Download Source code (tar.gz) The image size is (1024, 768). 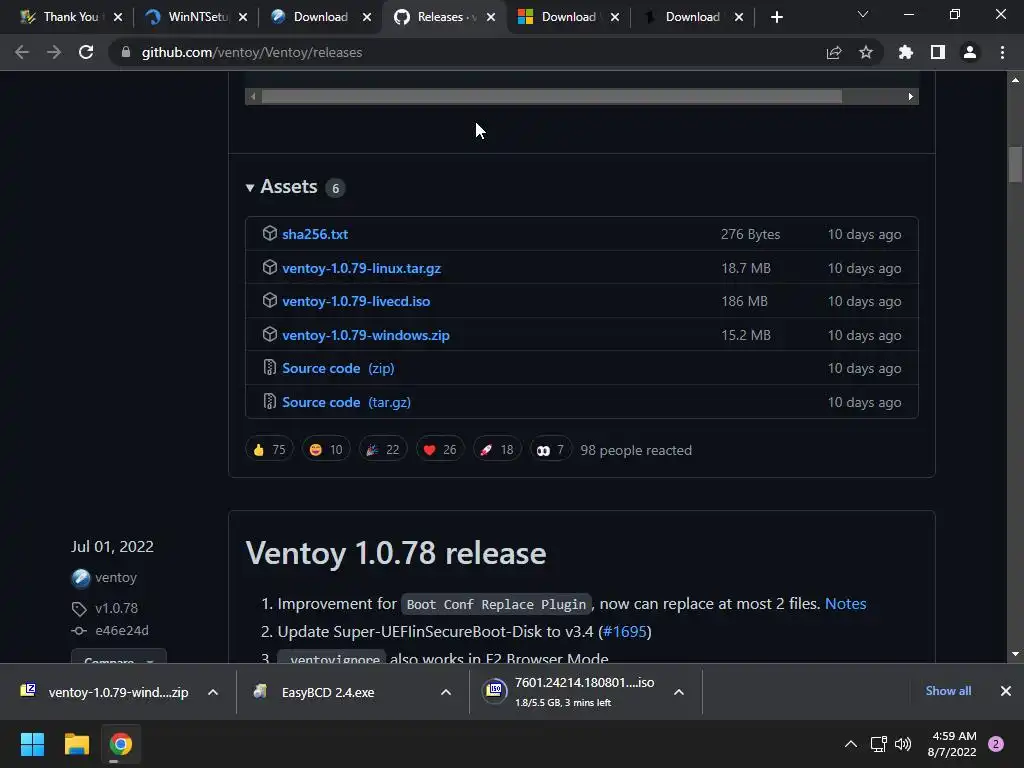pyautogui.click(x=346, y=402)
